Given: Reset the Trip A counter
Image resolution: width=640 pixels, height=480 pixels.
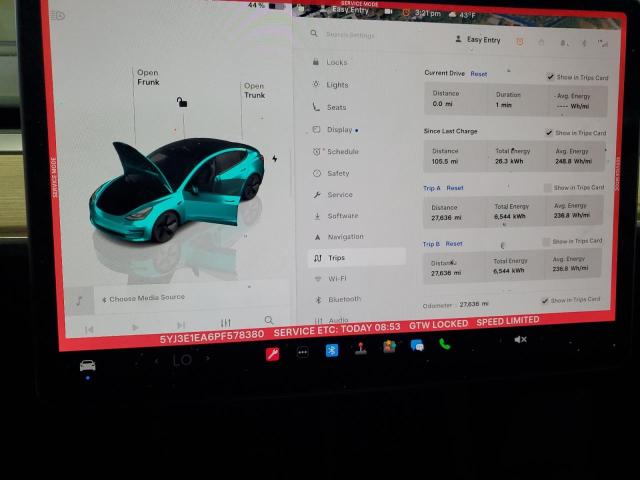Looking at the screenshot, I should pos(455,188).
